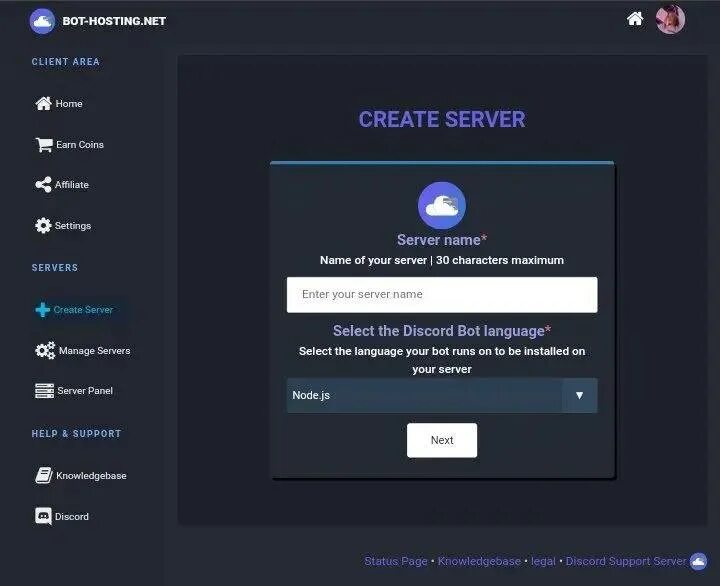Click 'Select the Discord Bot language*' label

point(442,331)
